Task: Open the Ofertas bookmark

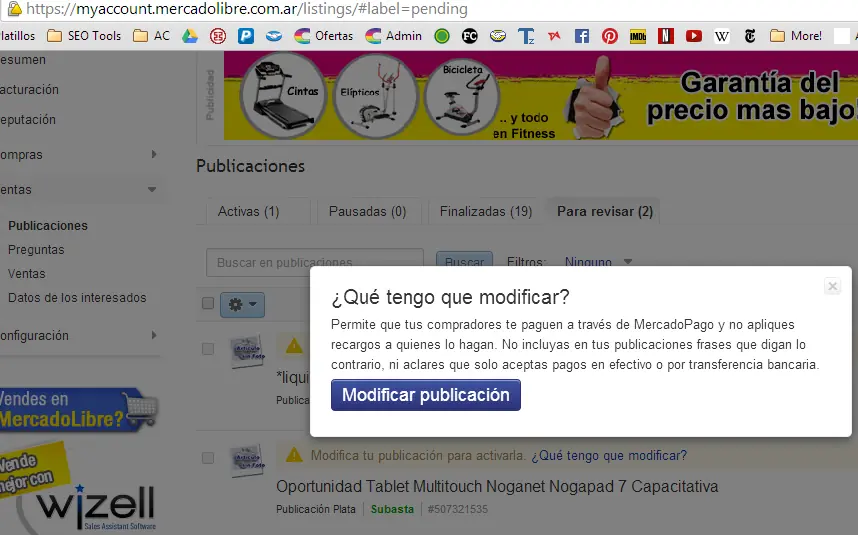Action: point(323,36)
